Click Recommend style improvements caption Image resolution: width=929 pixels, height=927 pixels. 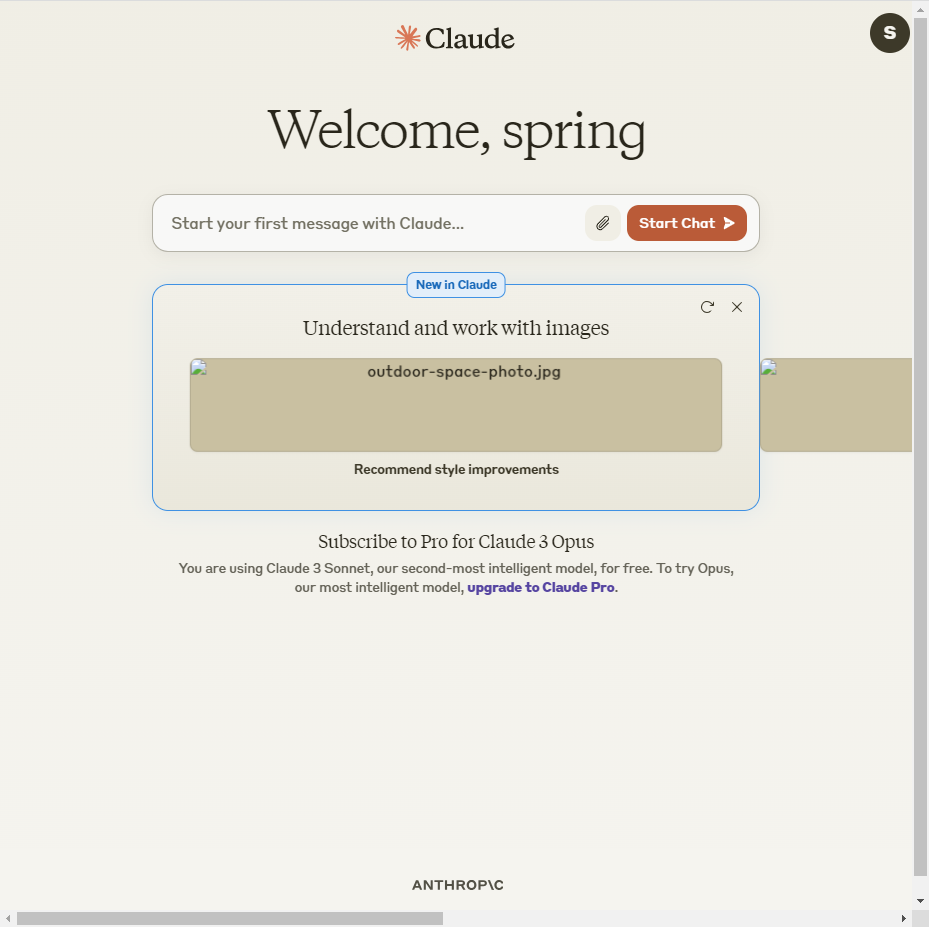pos(456,470)
